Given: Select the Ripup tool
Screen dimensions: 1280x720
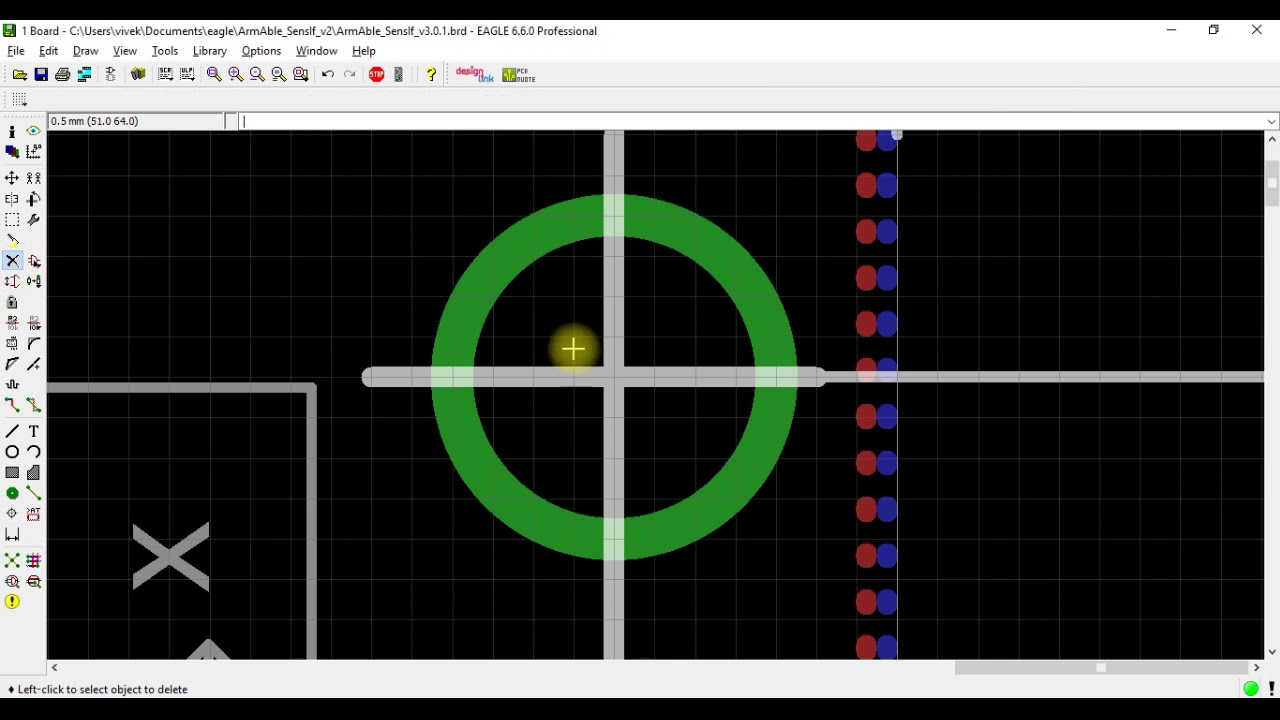Looking at the screenshot, I should point(33,405).
